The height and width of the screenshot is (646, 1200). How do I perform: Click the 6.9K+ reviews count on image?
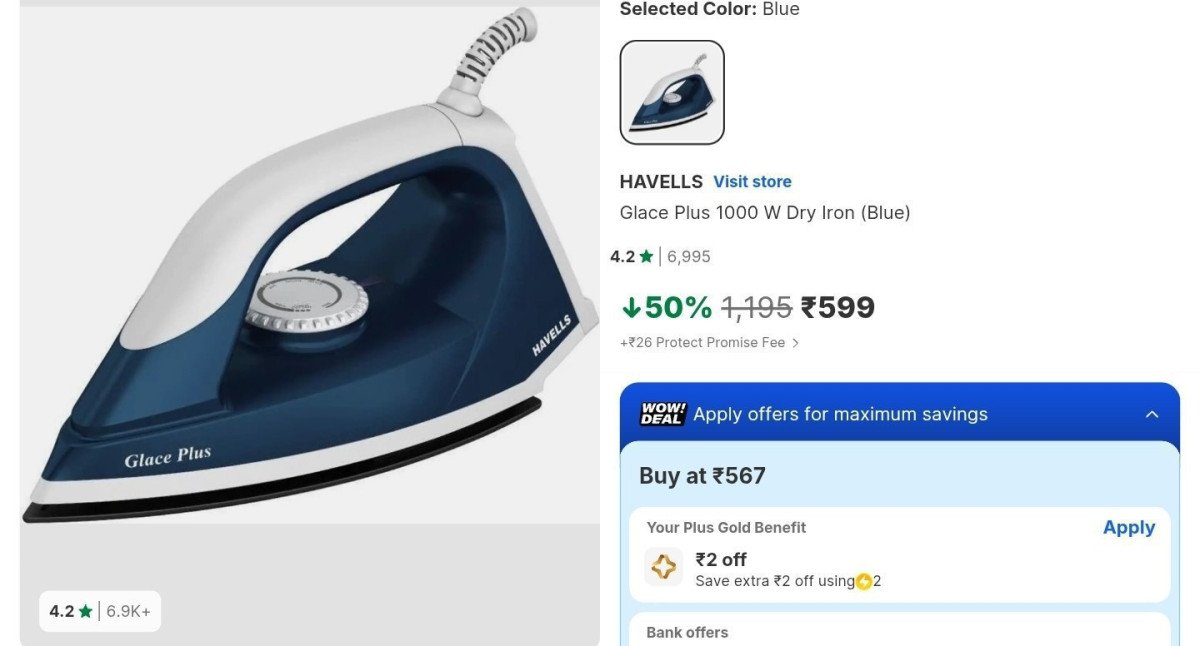(x=129, y=611)
